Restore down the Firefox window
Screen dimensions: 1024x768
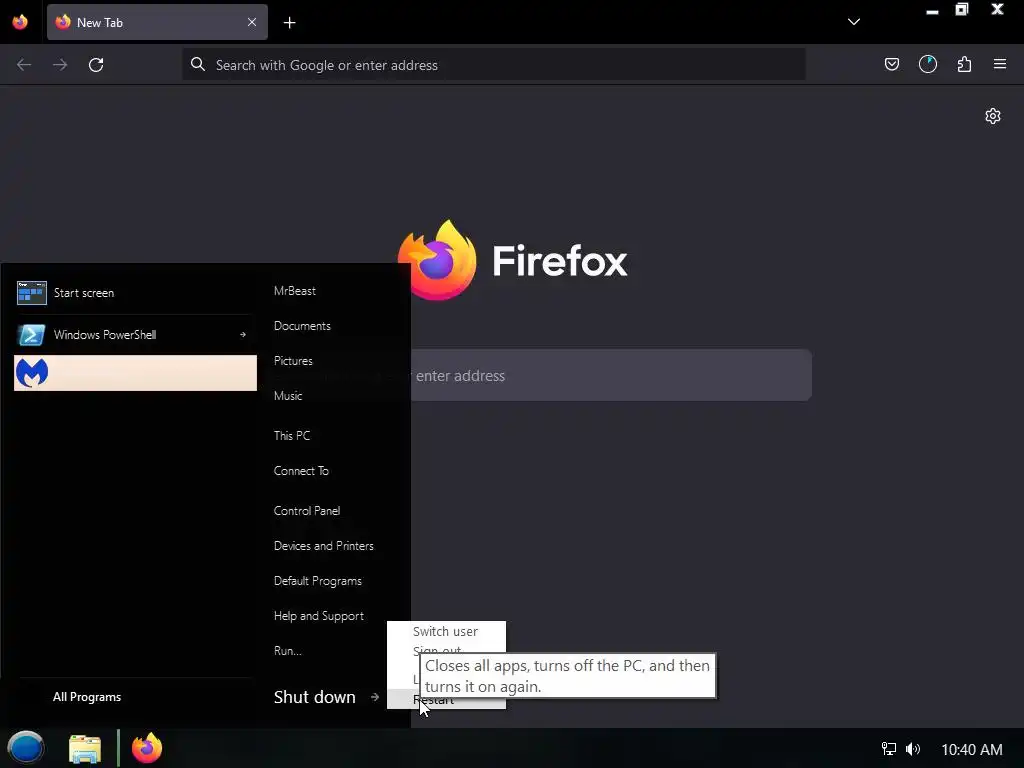pyautogui.click(x=962, y=9)
